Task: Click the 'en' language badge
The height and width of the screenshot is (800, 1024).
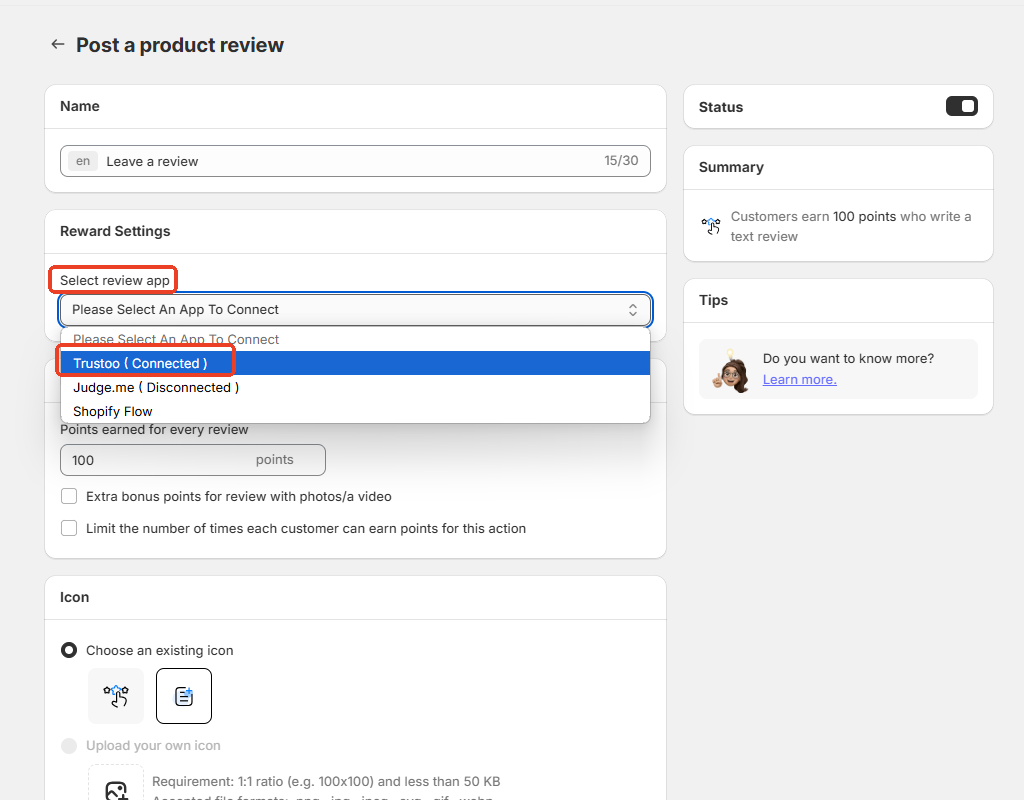Action: [83, 161]
